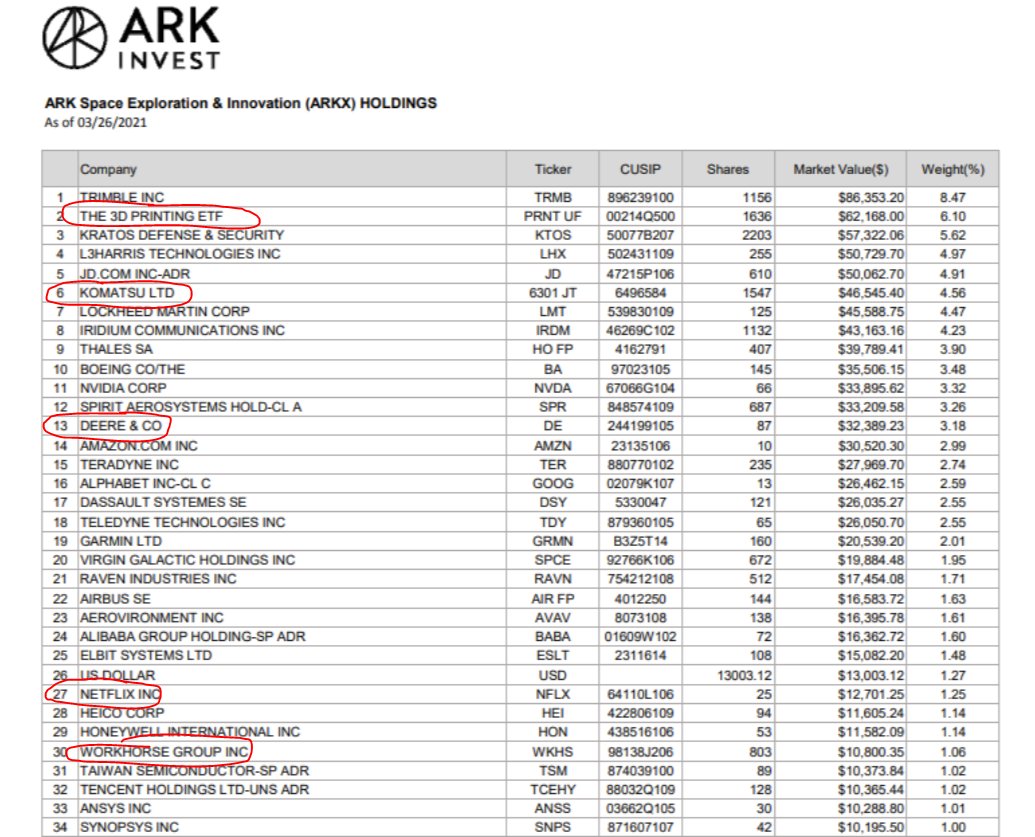Click the Market Value($) column header
The width and height of the screenshot is (1035, 837).
840,170
